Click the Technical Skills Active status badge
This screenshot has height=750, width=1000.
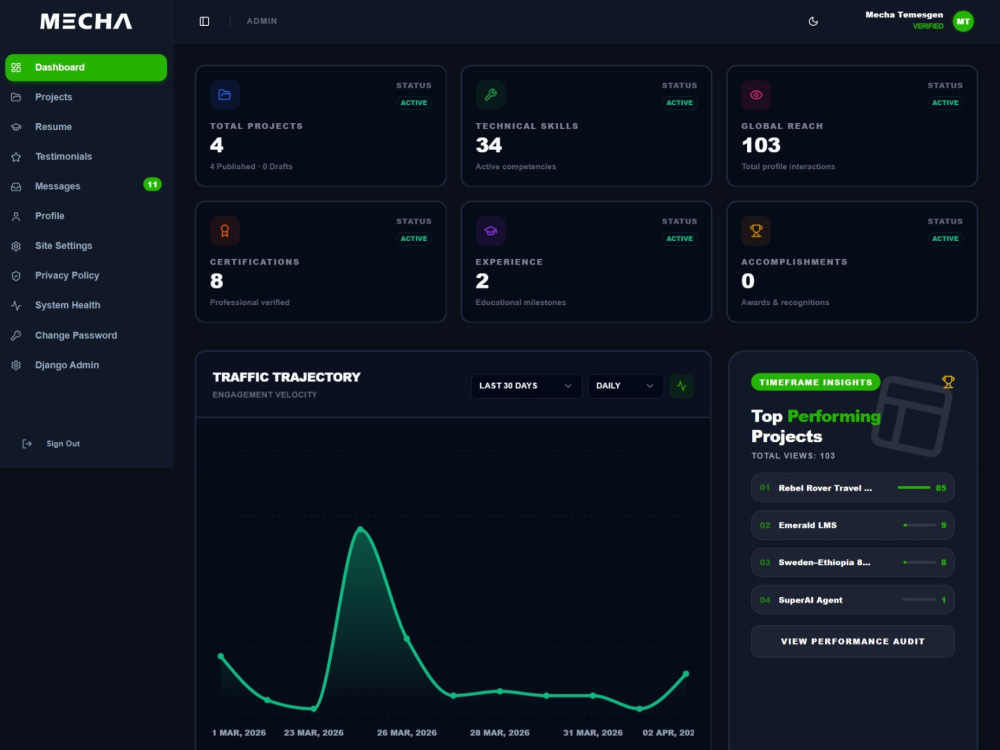pos(679,103)
